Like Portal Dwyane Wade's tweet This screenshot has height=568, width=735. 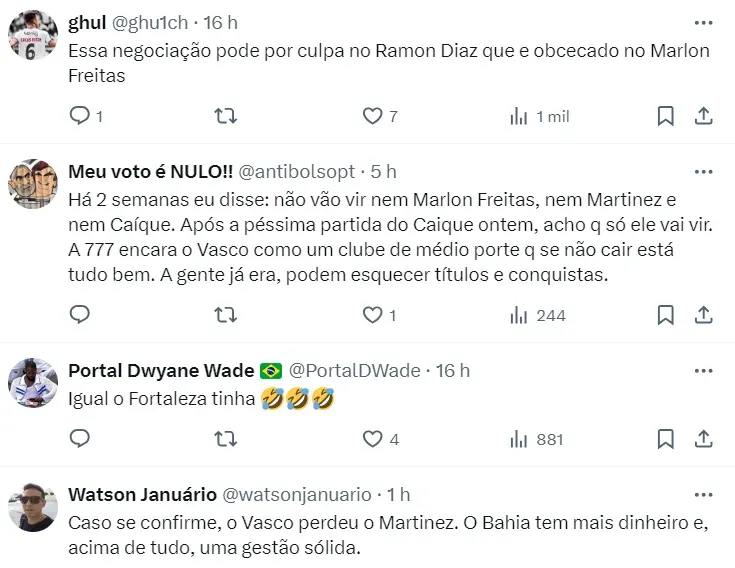[373, 439]
